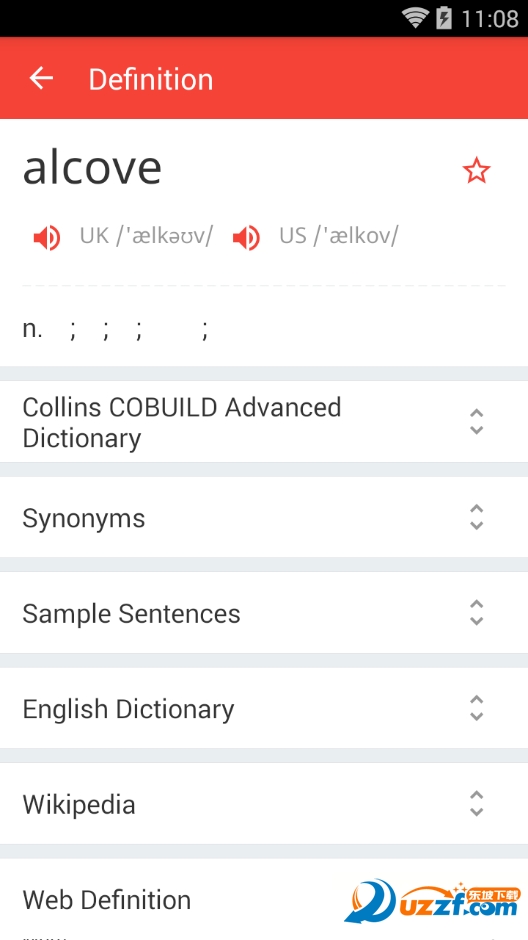Screen dimensions: 528x940
Task: Toggle the favorite star for alcove
Action: point(476,171)
